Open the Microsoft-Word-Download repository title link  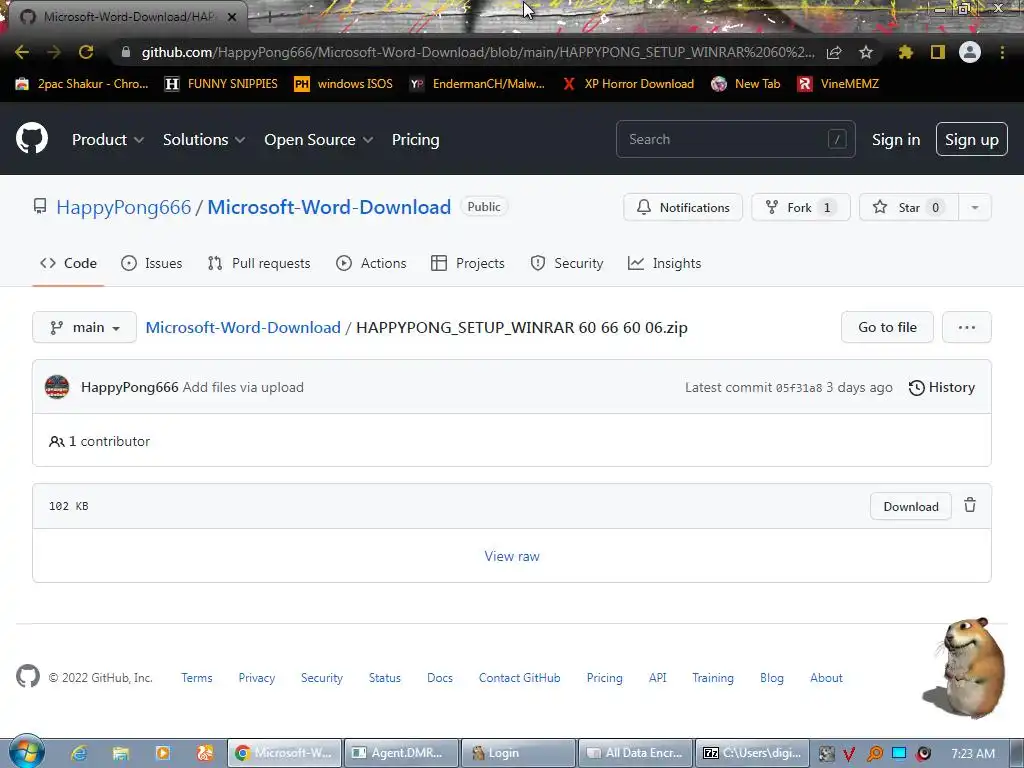click(x=329, y=207)
